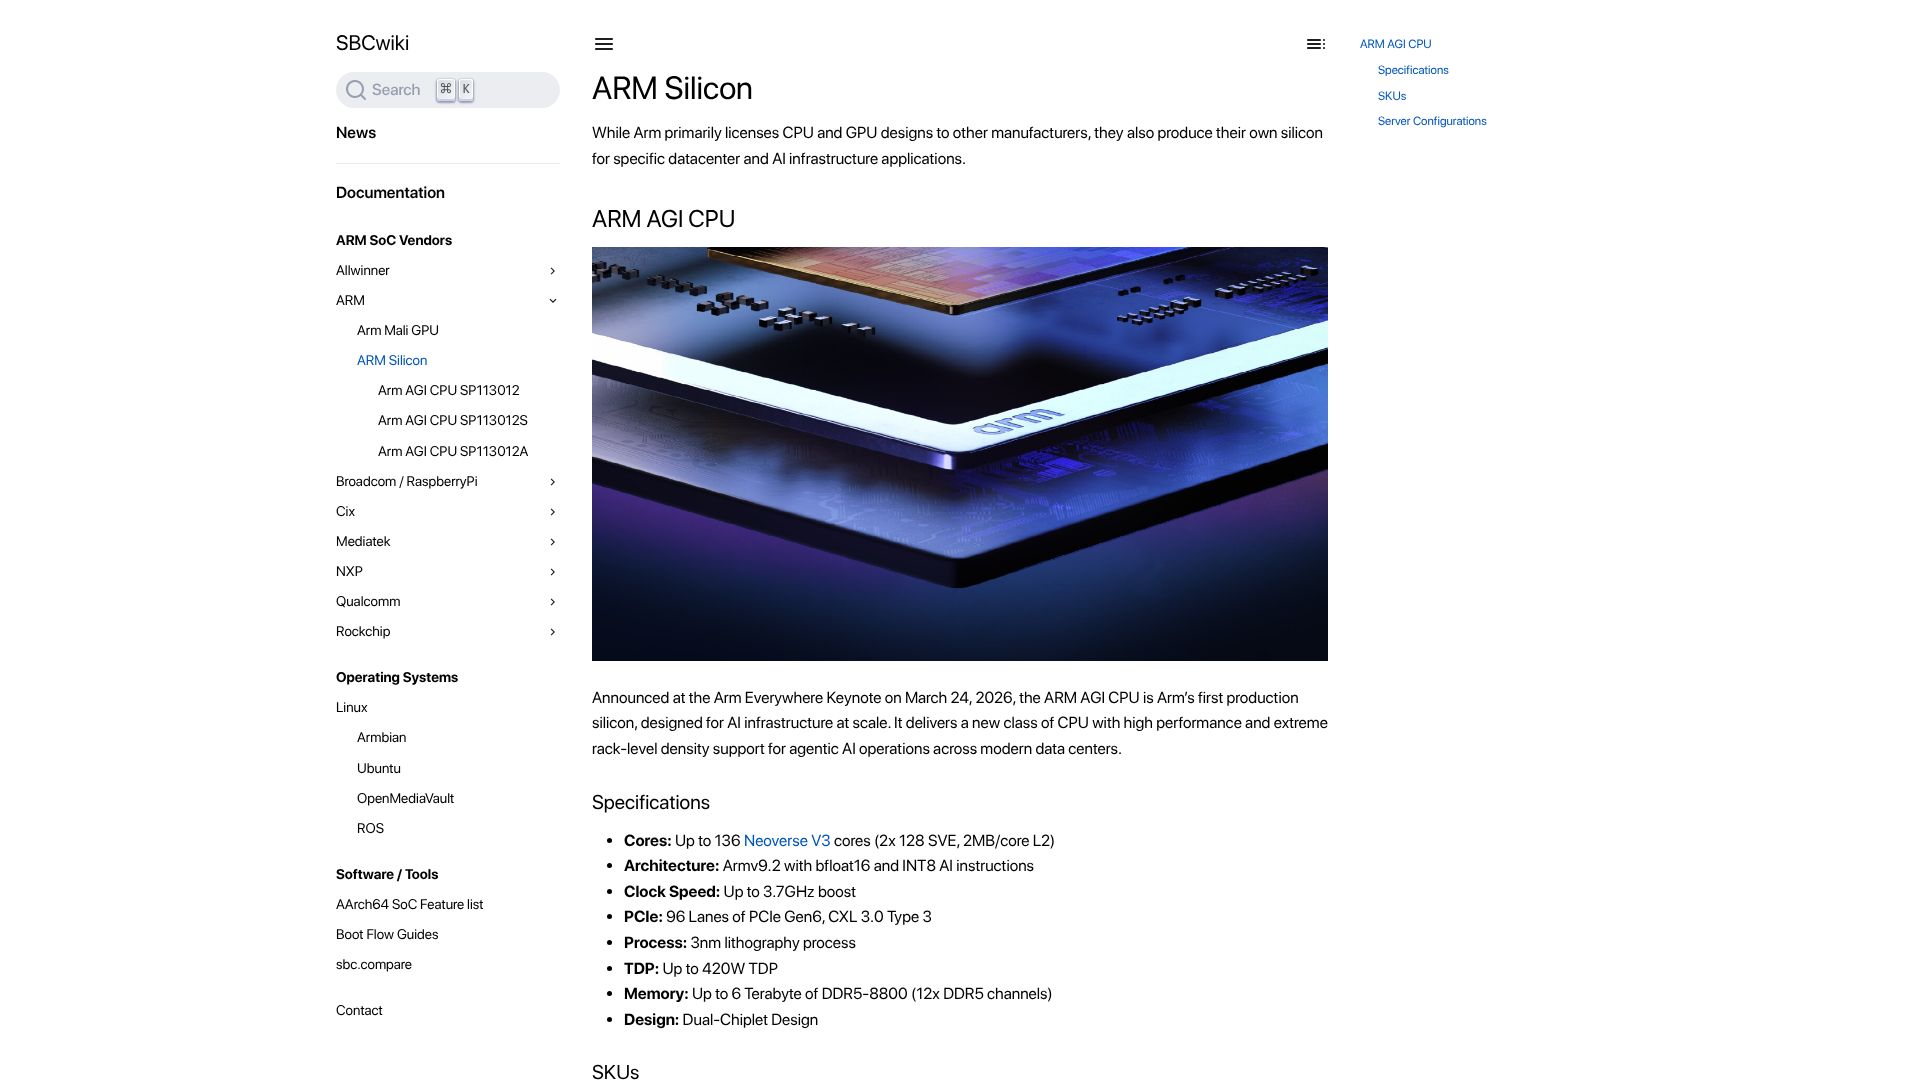Screen dimensions: 1920x1080
Task: Jump to Server Configurations in contents
Action: tap(1432, 121)
